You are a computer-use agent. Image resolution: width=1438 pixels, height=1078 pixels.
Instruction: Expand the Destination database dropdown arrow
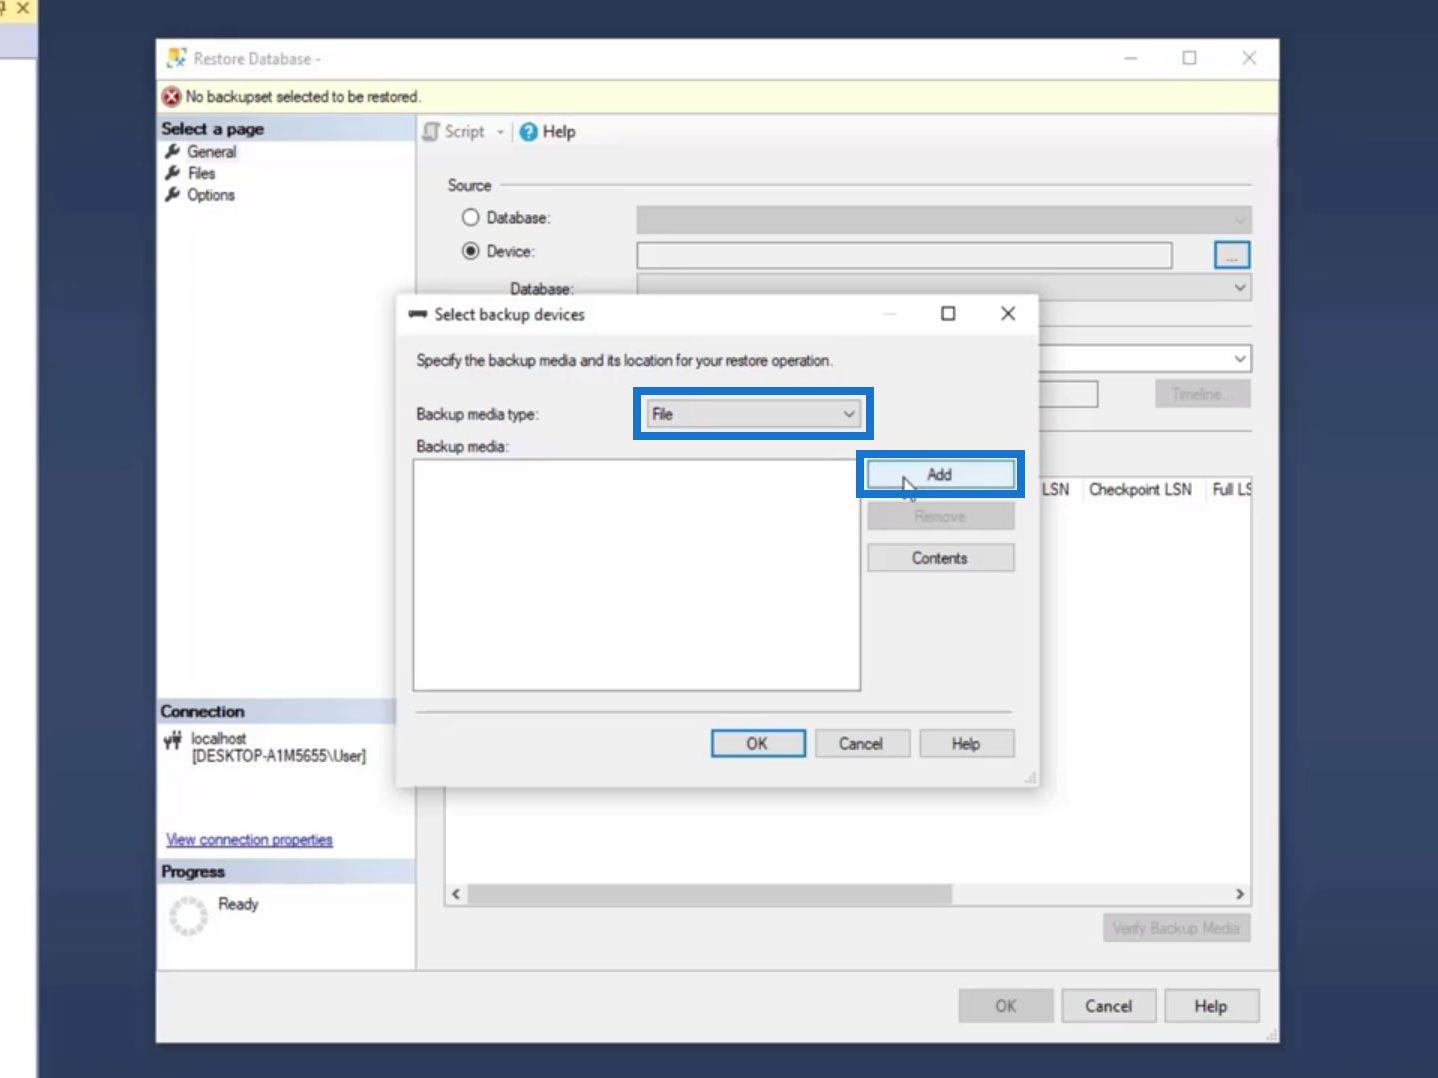coord(1240,358)
